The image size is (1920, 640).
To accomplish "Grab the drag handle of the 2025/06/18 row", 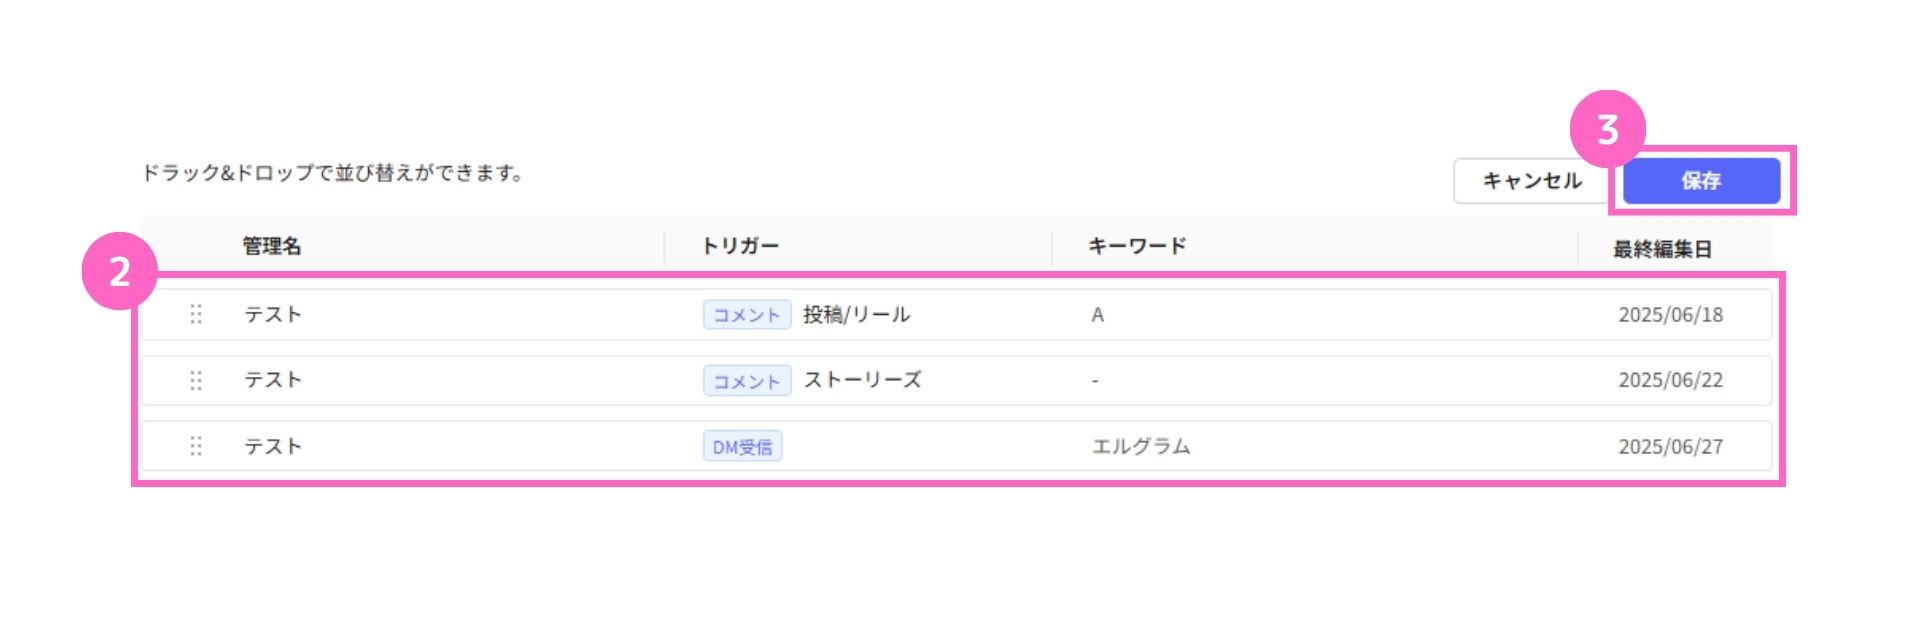I will click(196, 314).
